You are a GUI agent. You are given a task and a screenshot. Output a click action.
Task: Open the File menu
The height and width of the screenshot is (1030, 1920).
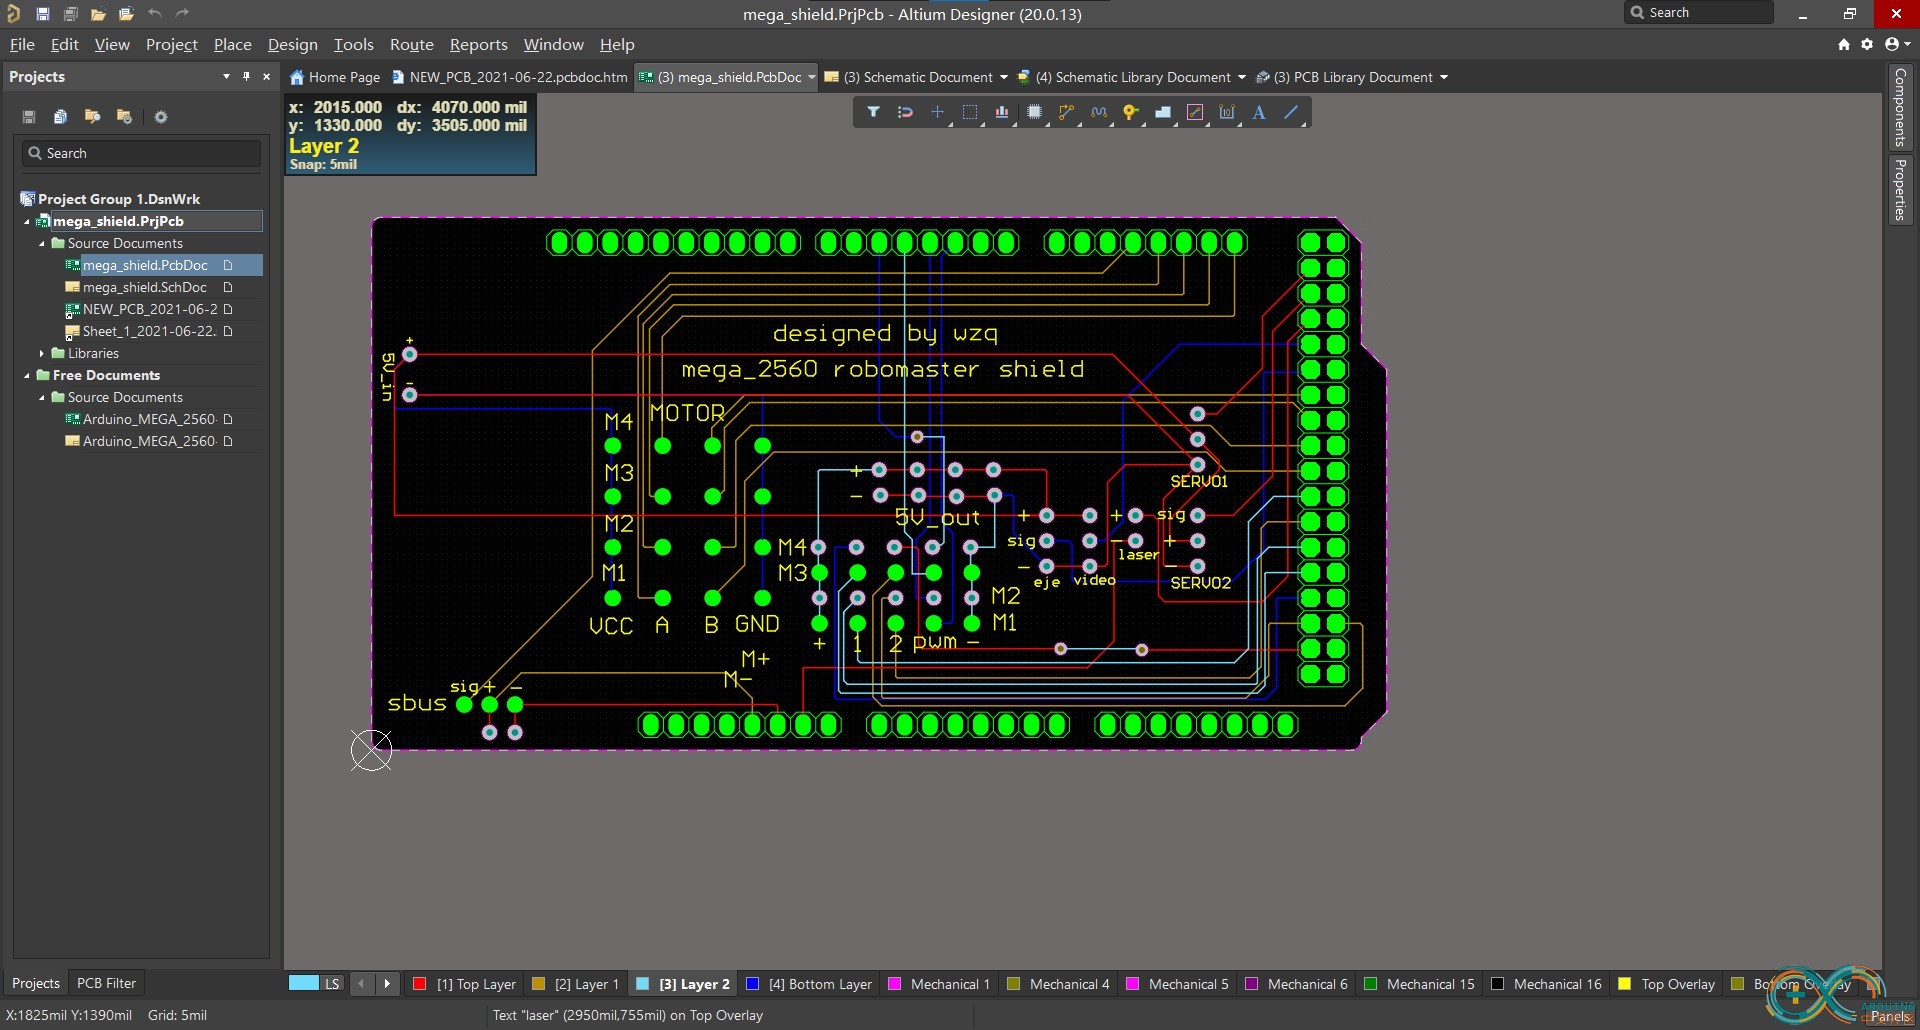click(22, 44)
